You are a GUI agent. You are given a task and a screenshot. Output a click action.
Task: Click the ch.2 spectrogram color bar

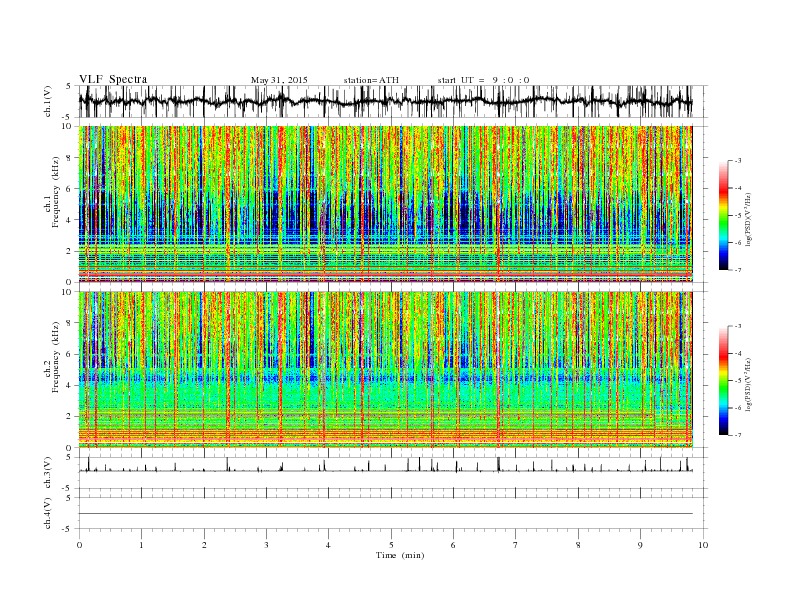coord(724,380)
